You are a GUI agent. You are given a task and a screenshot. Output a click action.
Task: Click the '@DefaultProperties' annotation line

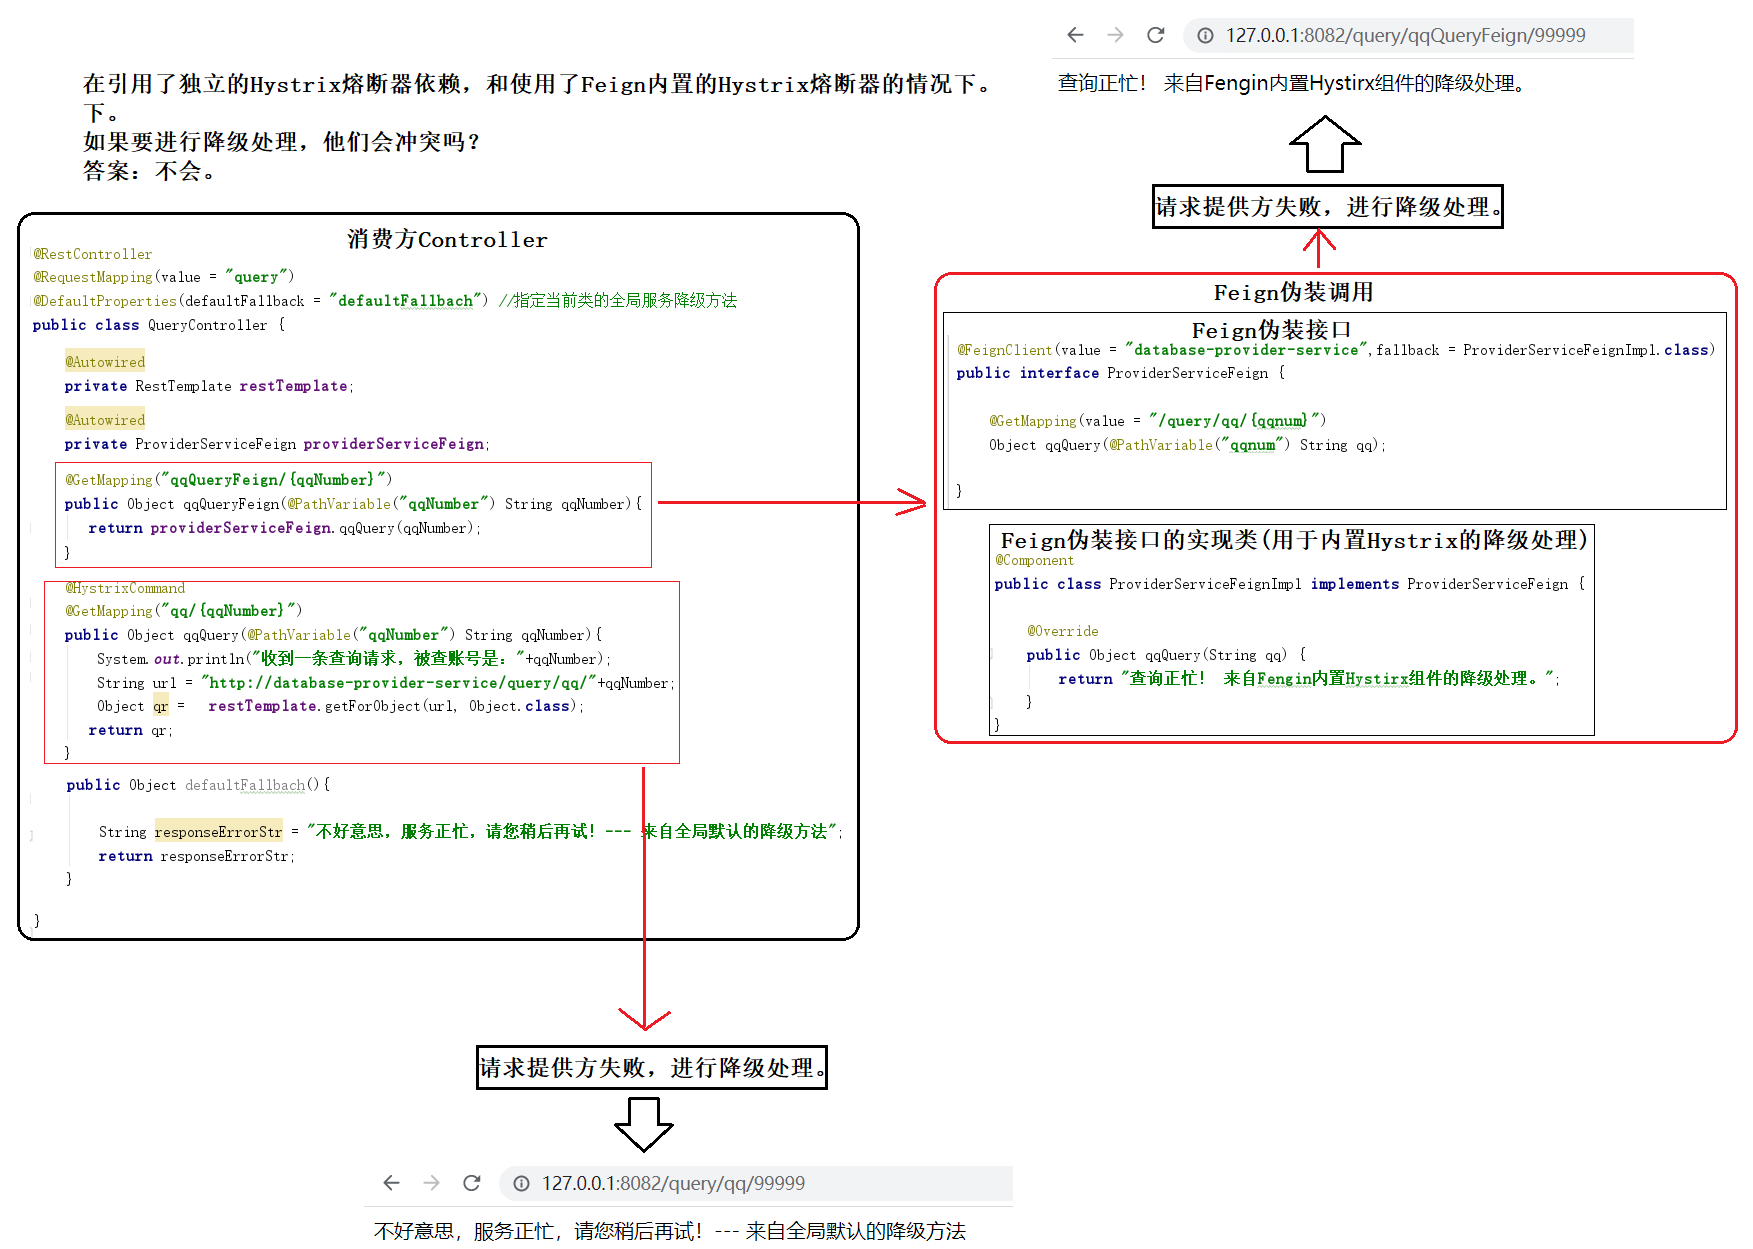(385, 300)
